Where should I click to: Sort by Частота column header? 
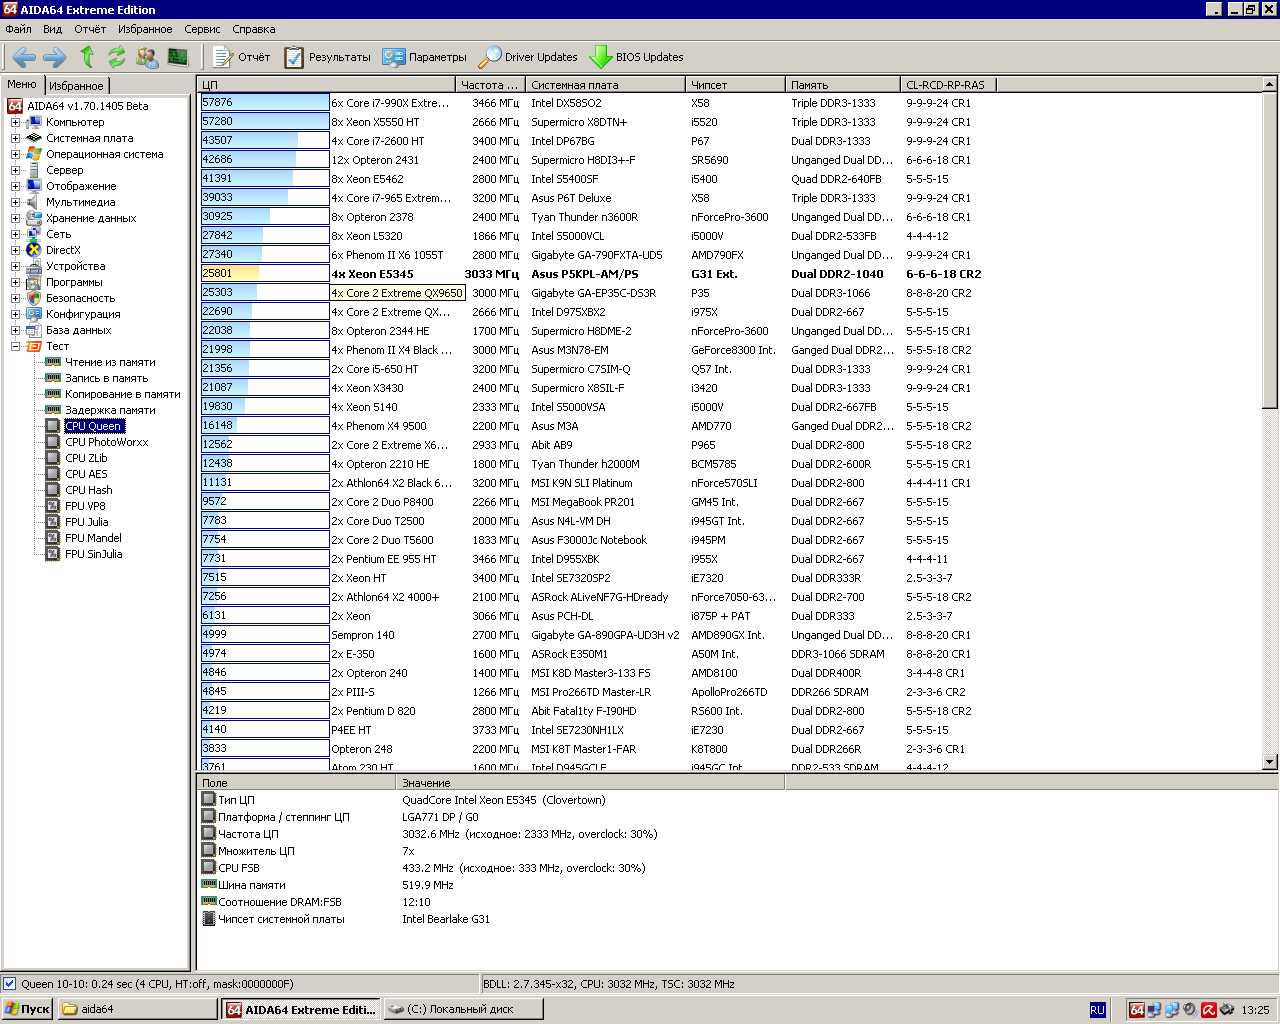tap(490, 85)
